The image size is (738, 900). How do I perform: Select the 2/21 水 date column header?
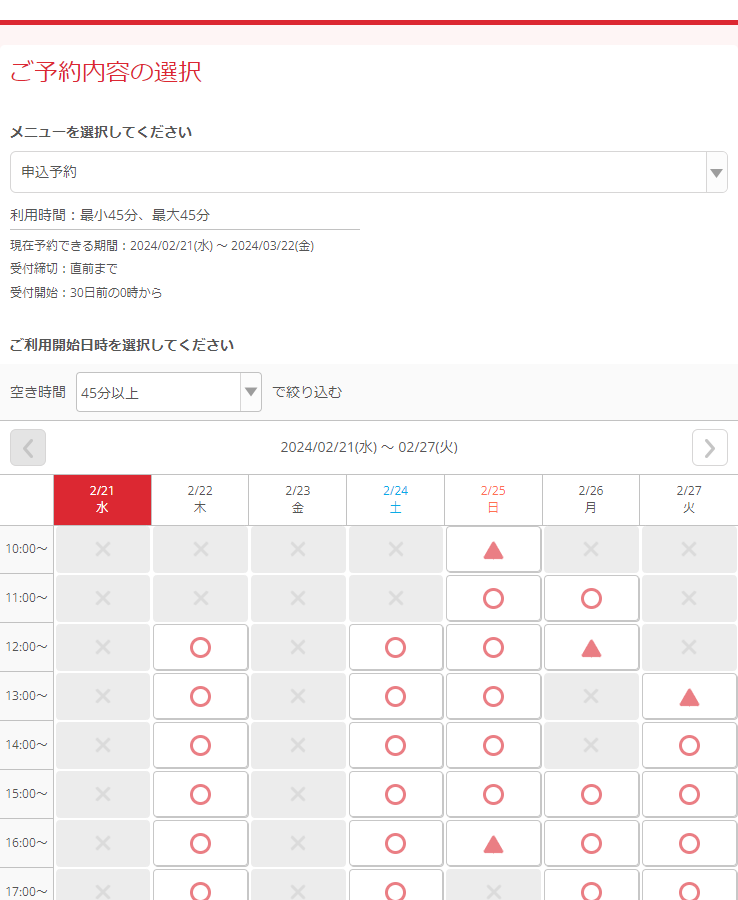click(102, 499)
